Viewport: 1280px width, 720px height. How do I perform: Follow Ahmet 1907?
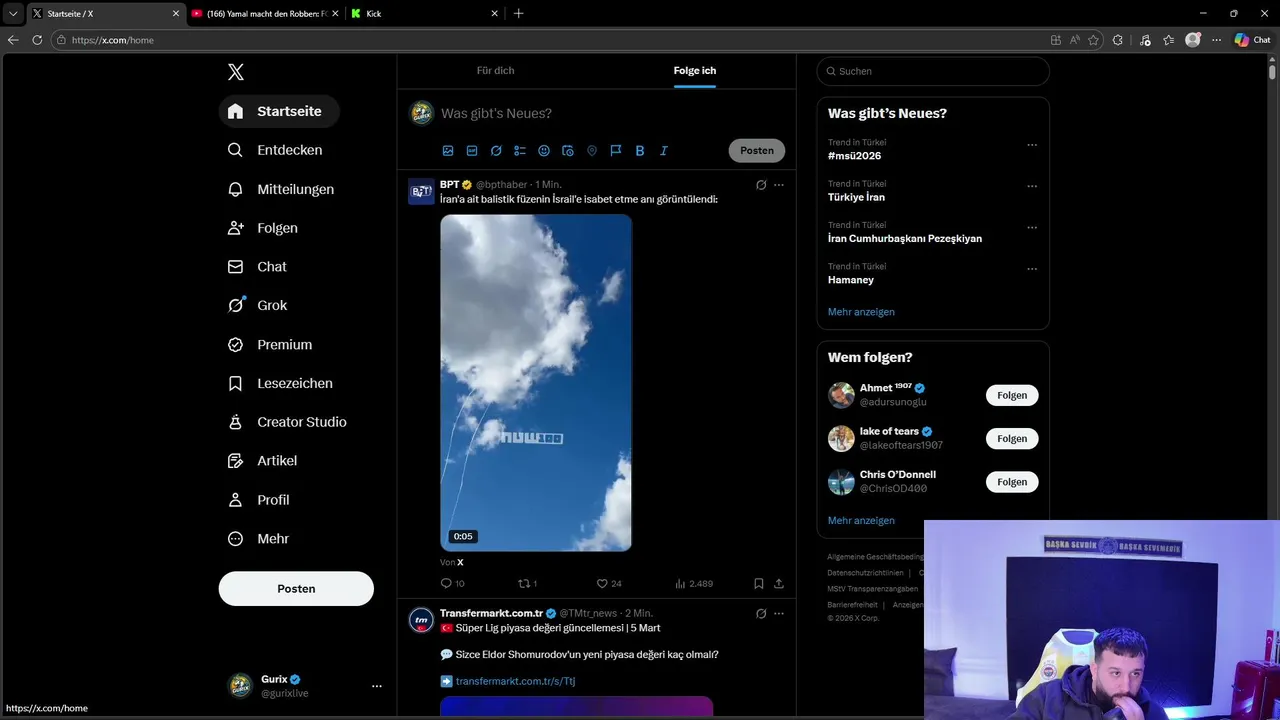pyautogui.click(x=1012, y=395)
